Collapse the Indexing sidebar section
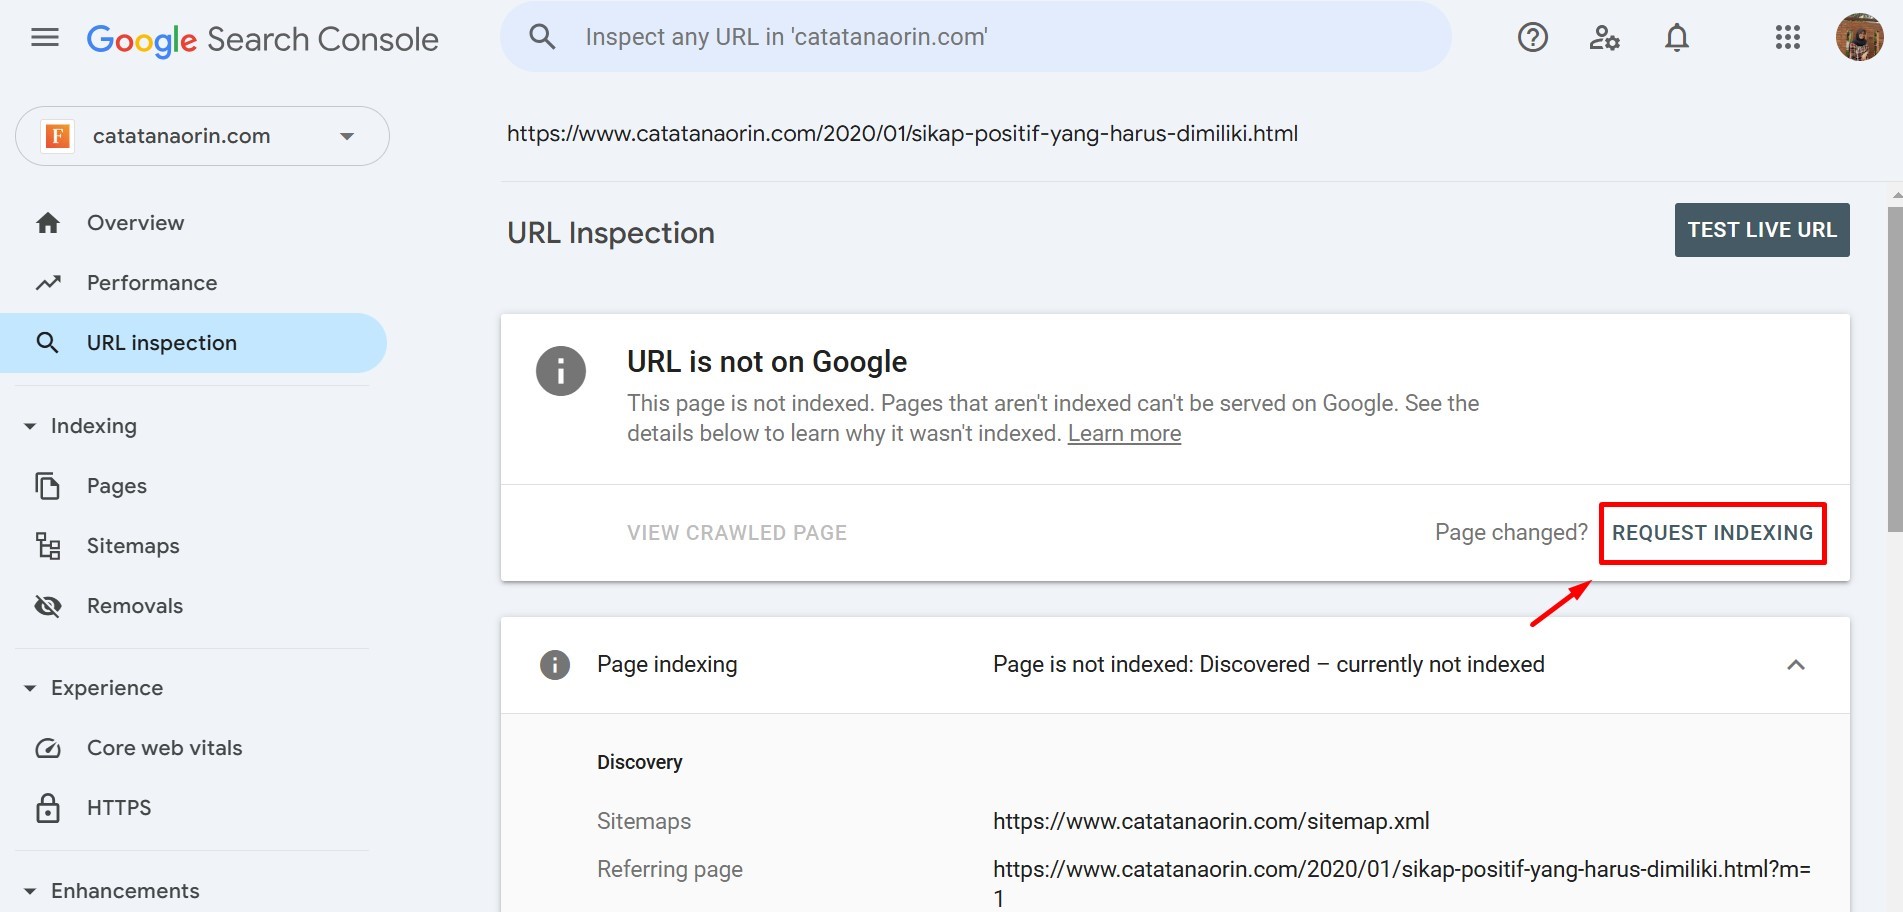This screenshot has width=1903, height=912. point(30,427)
